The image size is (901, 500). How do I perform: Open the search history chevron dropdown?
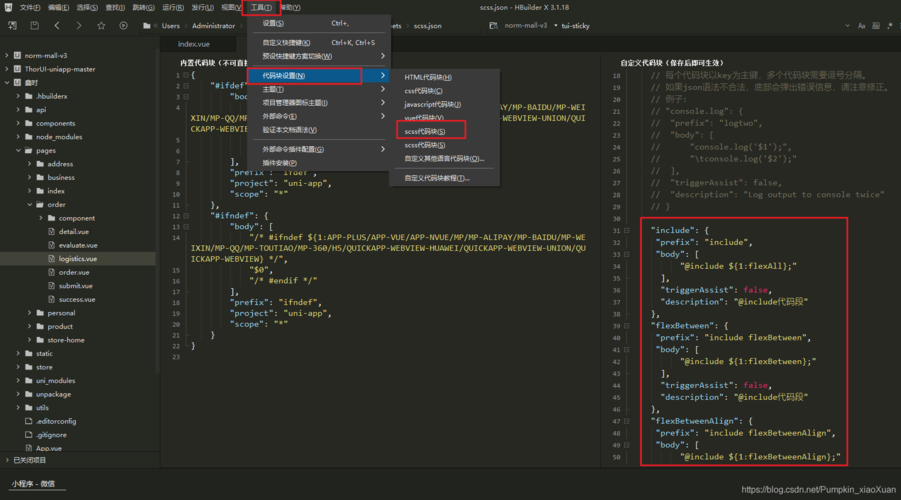[847, 26]
